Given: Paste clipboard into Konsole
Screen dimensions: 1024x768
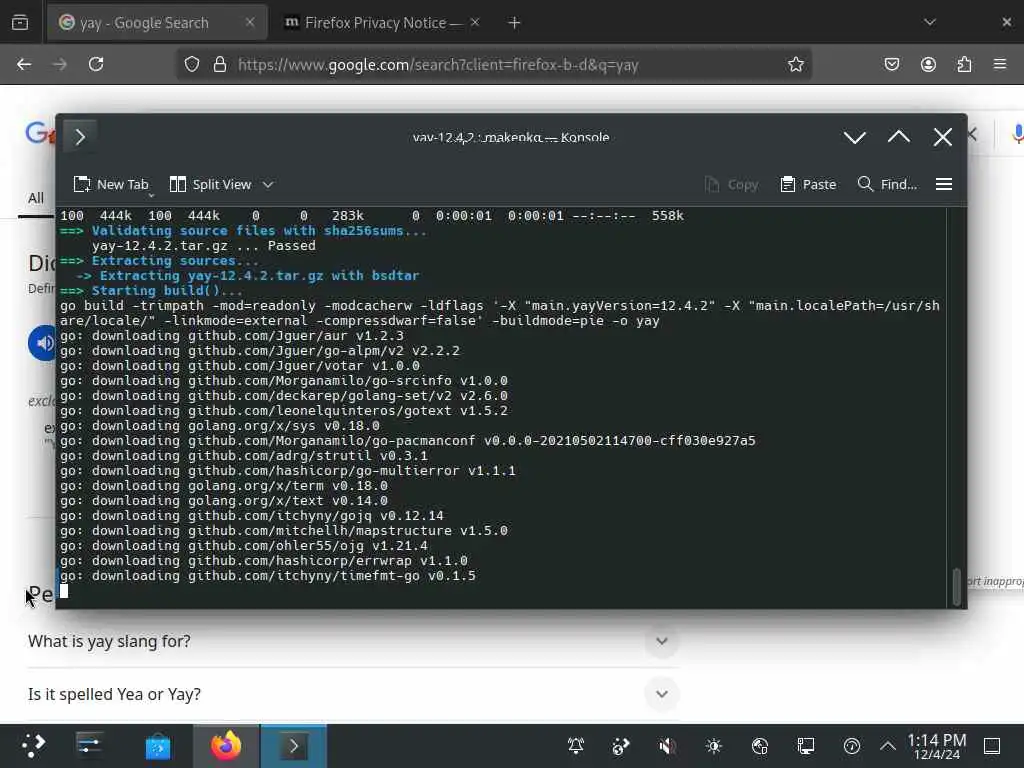Looking at the screenshot, I should [x=808, y=185].
